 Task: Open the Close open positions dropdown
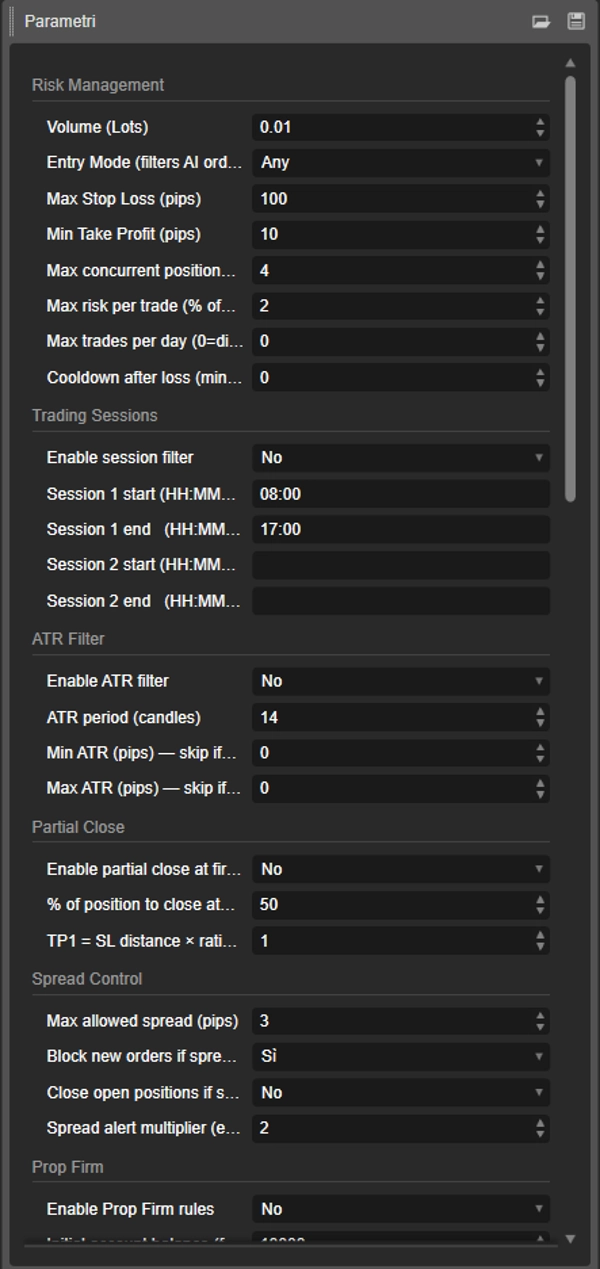(400, 1092)
